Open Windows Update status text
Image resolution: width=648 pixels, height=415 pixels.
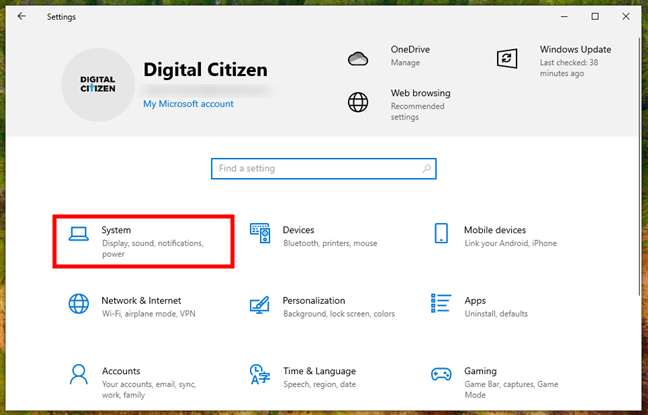click(569, 68)
